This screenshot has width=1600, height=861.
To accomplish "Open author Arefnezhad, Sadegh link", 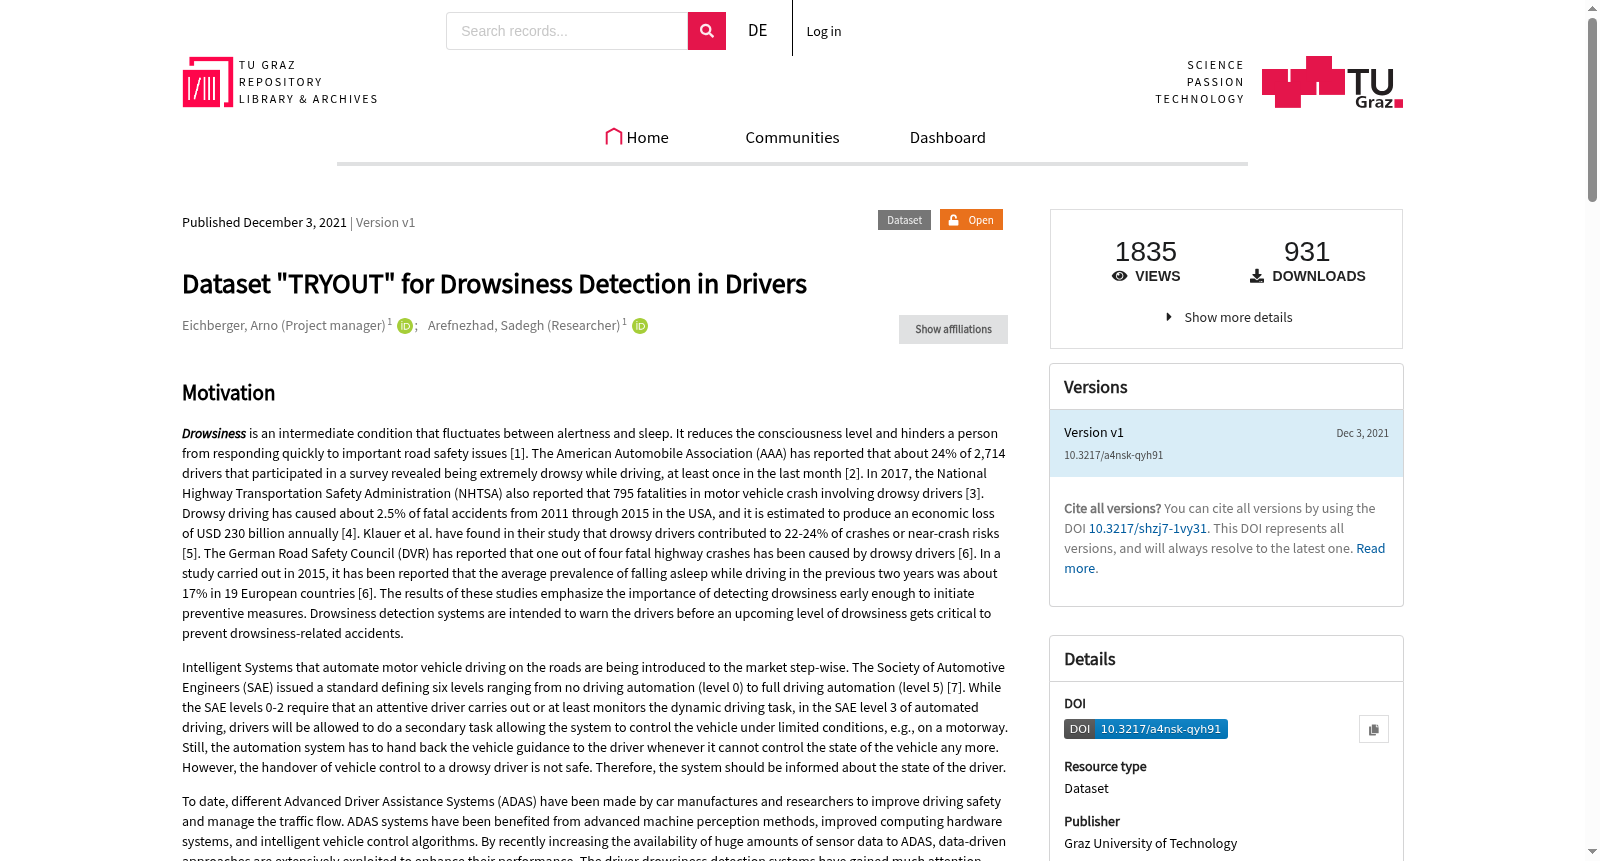I will (524, 326).
